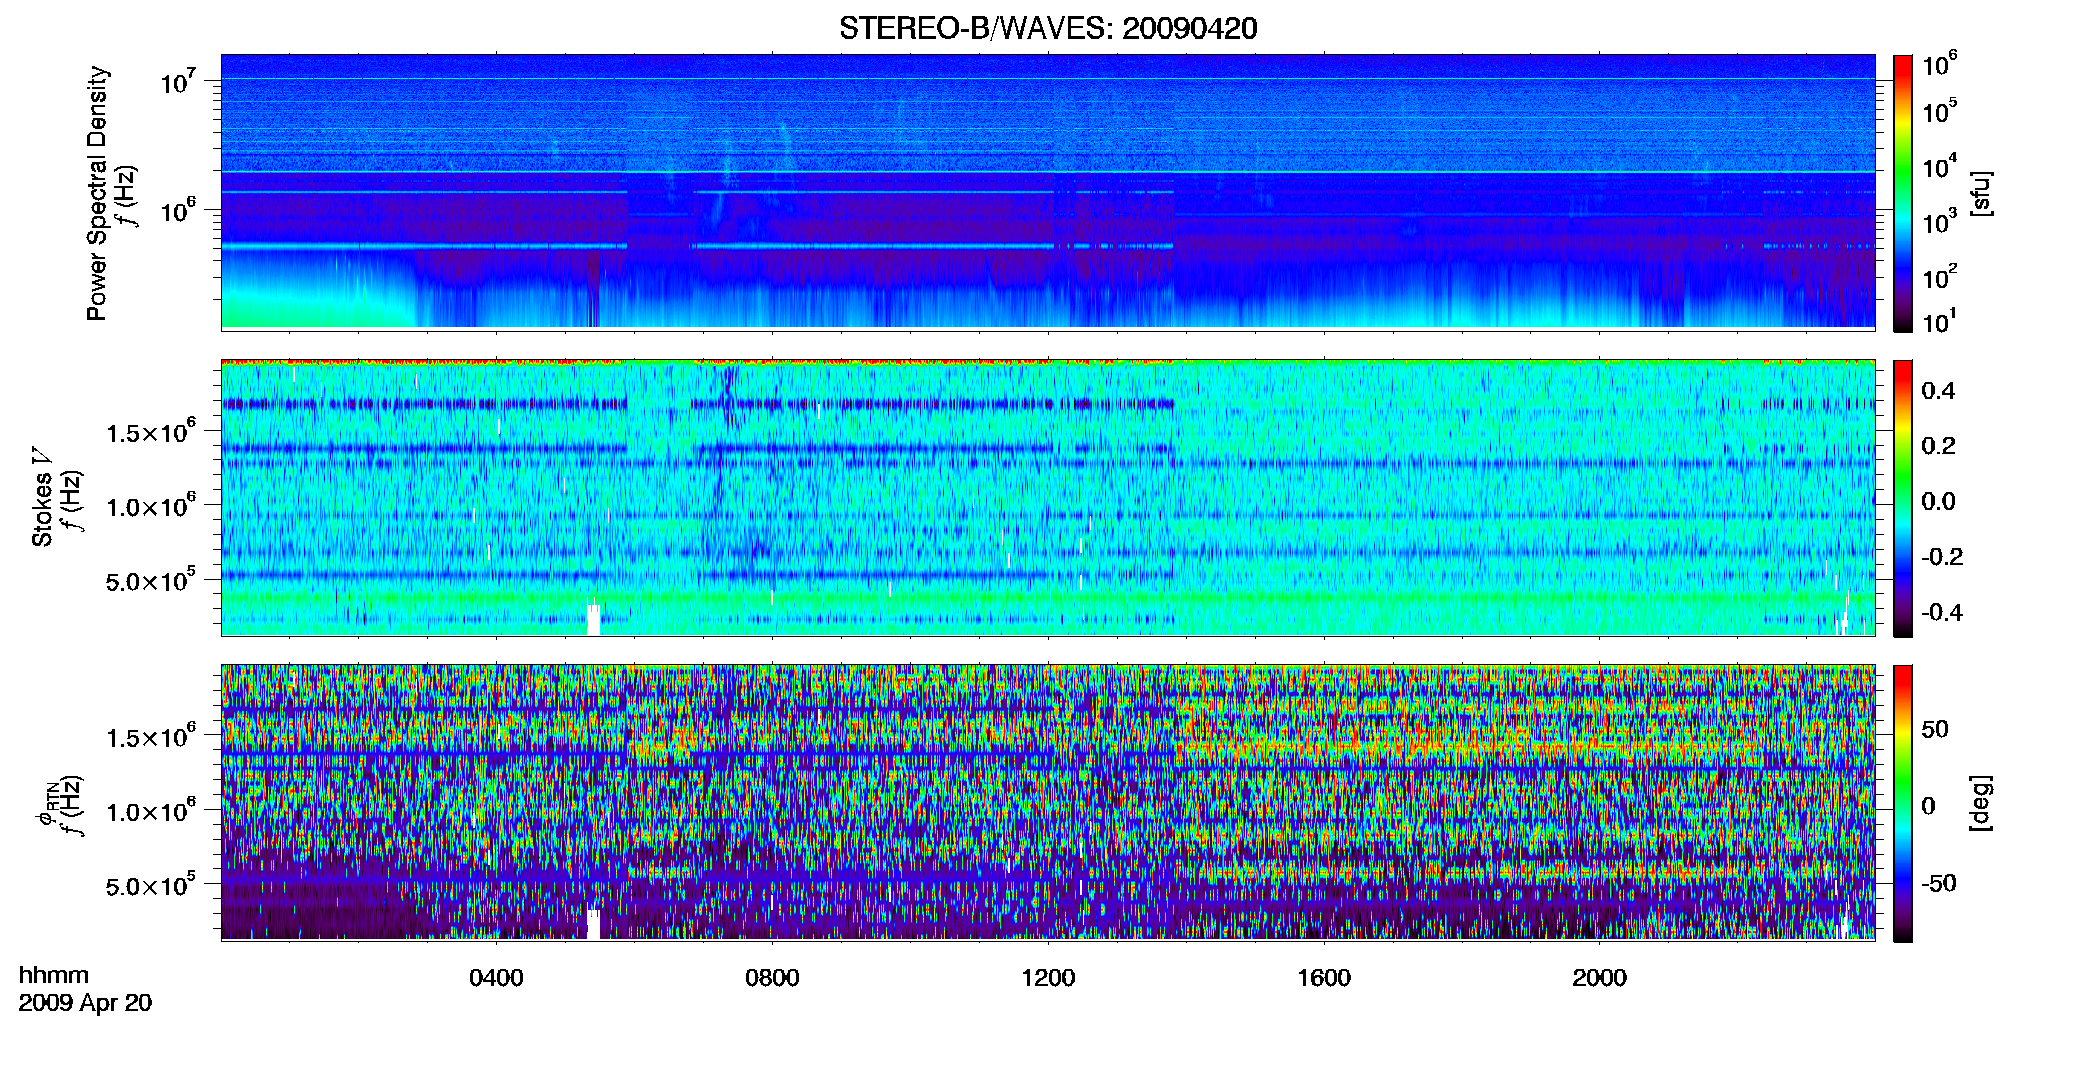Image resolution: width=2096 pixels, height=1080 pixels.
Task: Click the "2009 Apr 20" date label
Action: click(x=85, y=1003)
